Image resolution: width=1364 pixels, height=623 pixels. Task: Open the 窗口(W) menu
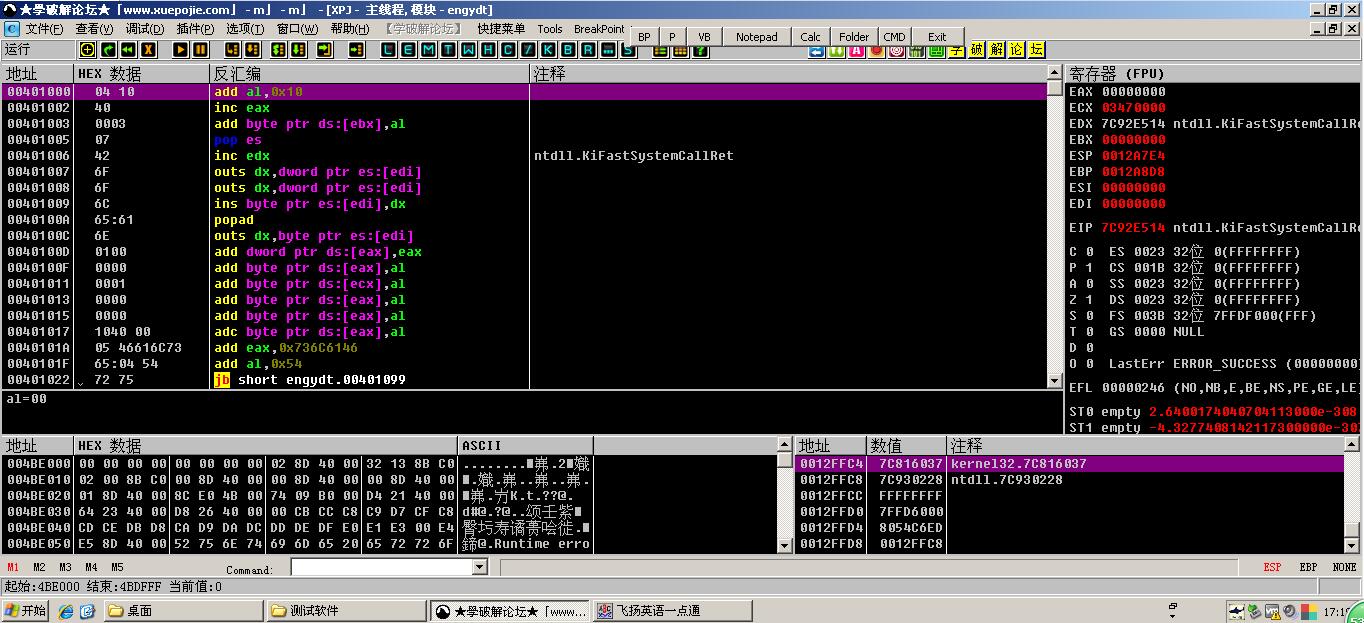(x=297, y=29)
